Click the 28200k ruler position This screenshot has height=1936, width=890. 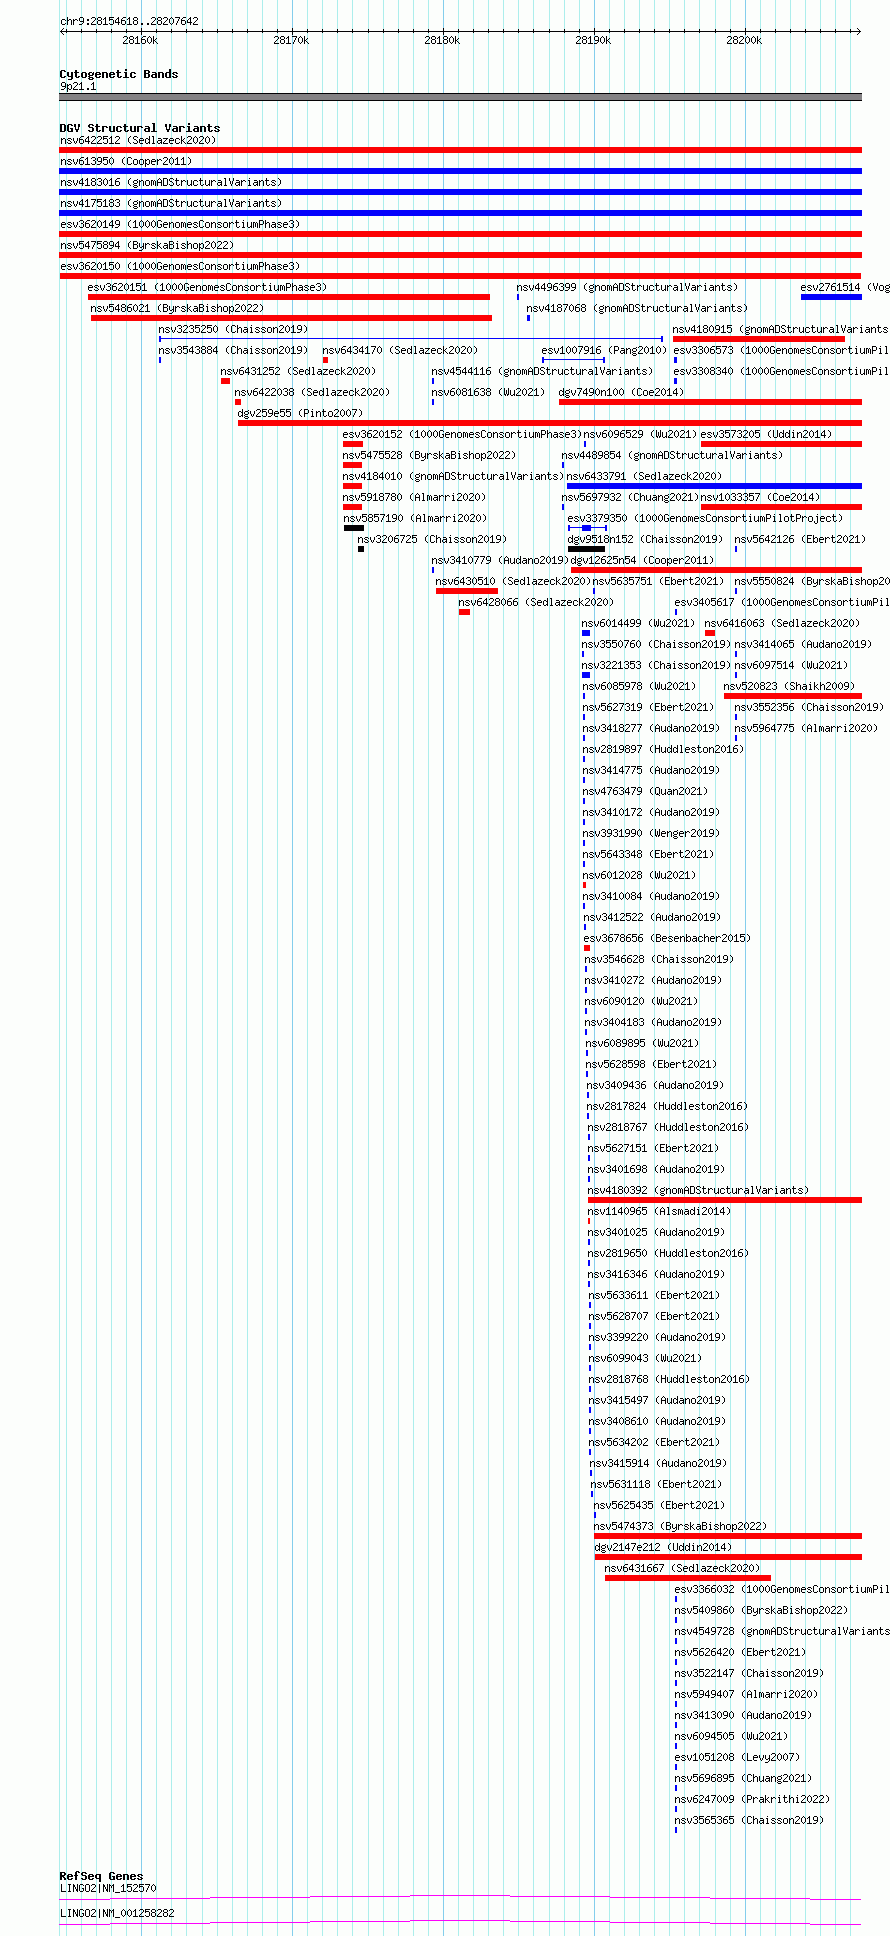click(x=744, y=40)
